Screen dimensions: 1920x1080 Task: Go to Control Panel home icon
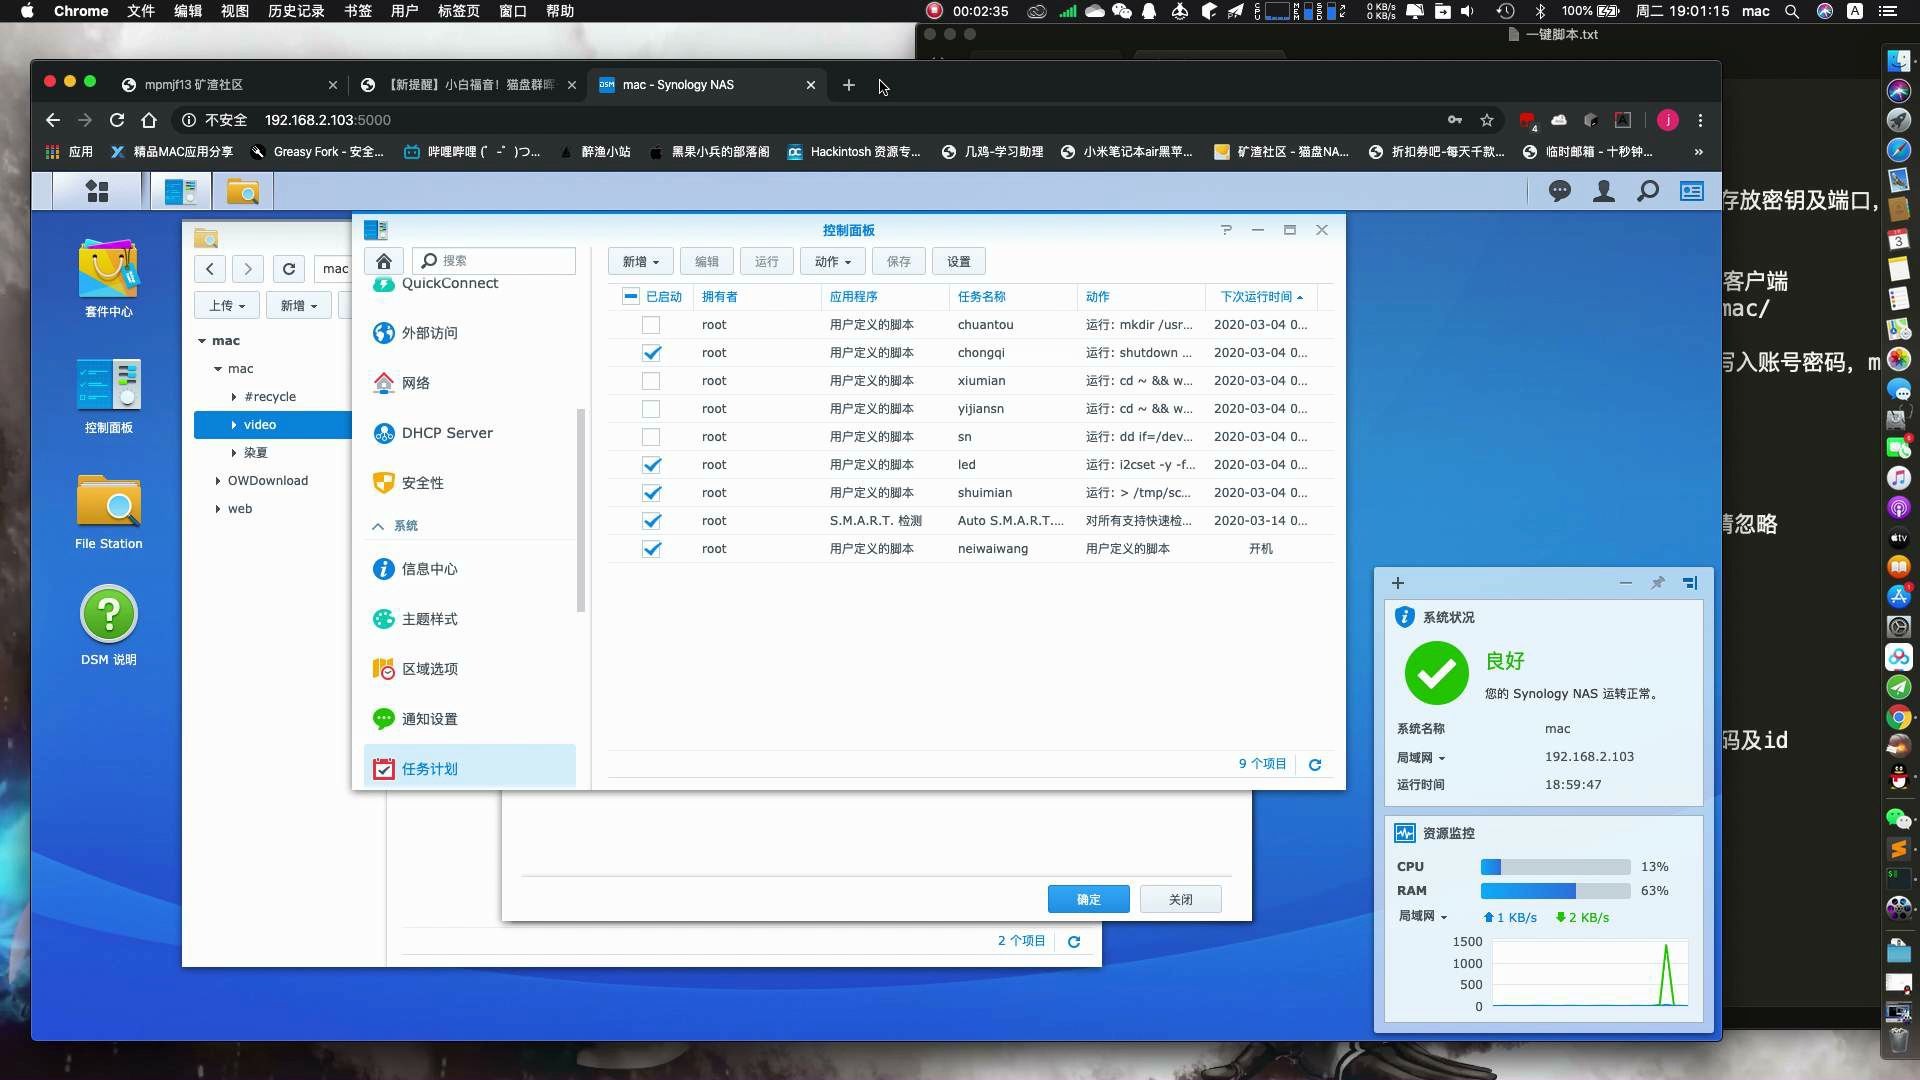click(384, 261)
